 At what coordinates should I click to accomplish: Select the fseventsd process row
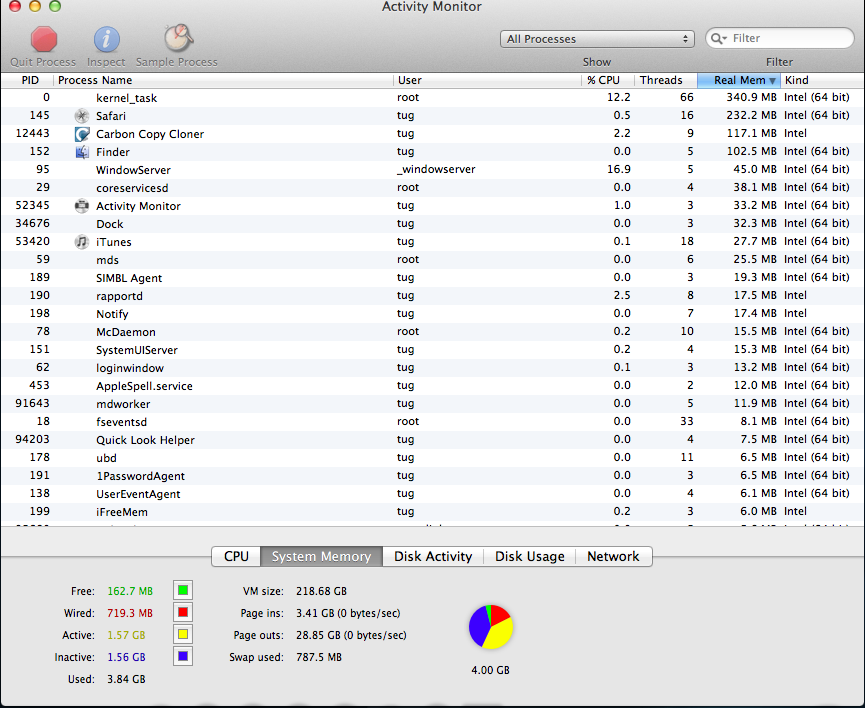(x=432, y=422)
